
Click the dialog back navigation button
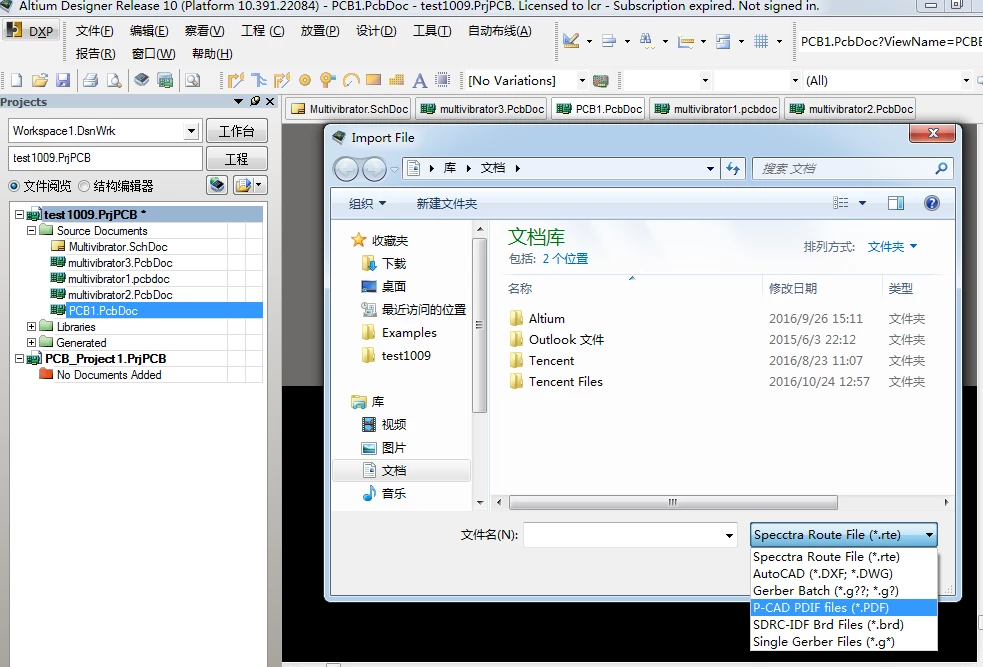point(346,169)
